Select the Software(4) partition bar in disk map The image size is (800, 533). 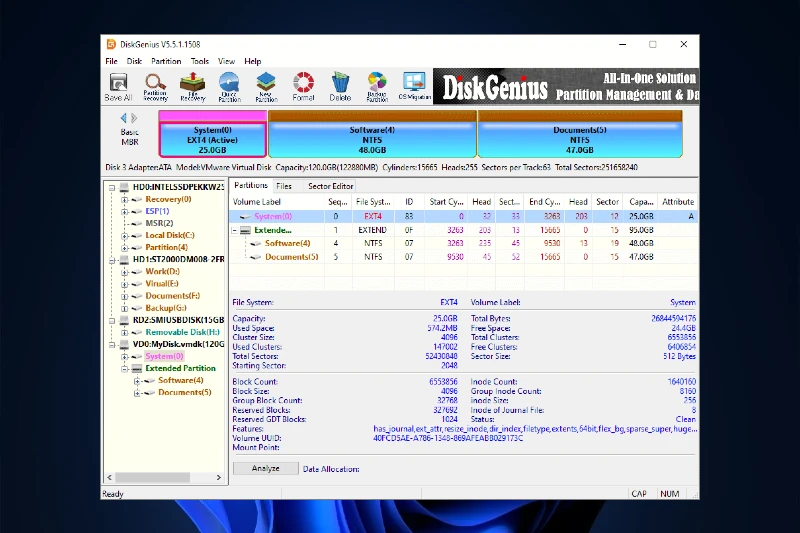point(371,136)
